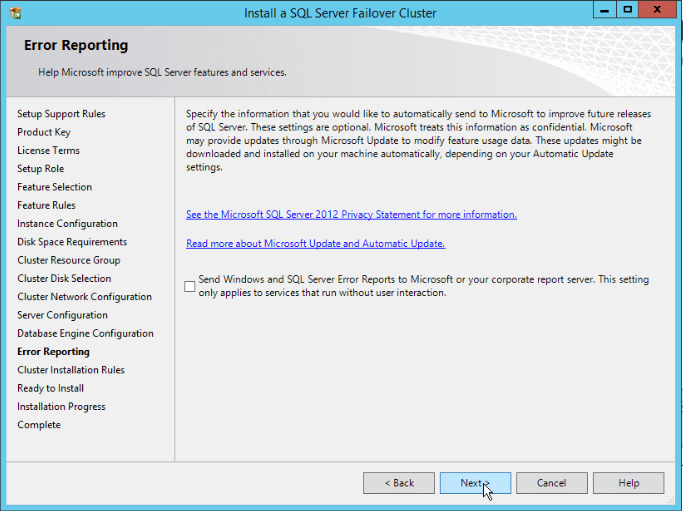The height and width of the screenshot is (511, 683).
Task: Select Cluster Resource Group step
Action: (68, 260)
